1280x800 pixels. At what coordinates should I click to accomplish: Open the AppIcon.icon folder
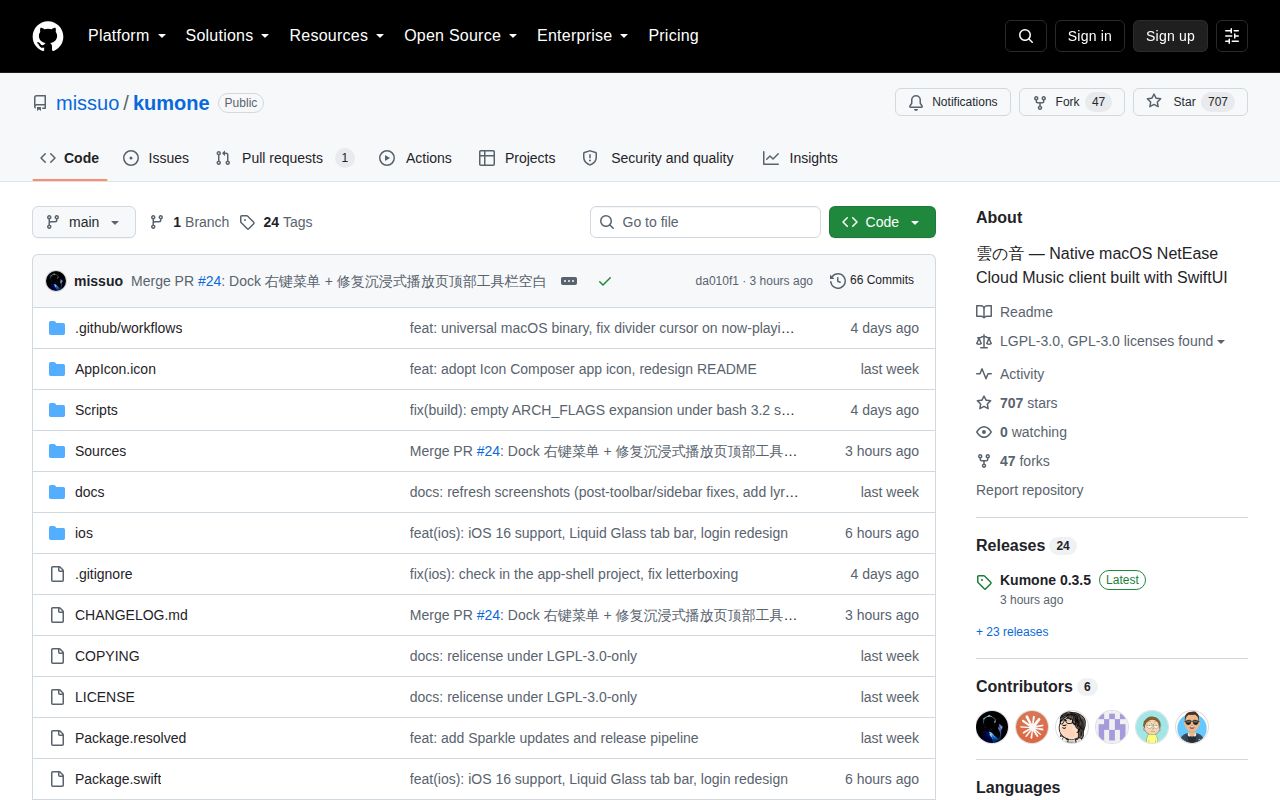coord(115,369)
